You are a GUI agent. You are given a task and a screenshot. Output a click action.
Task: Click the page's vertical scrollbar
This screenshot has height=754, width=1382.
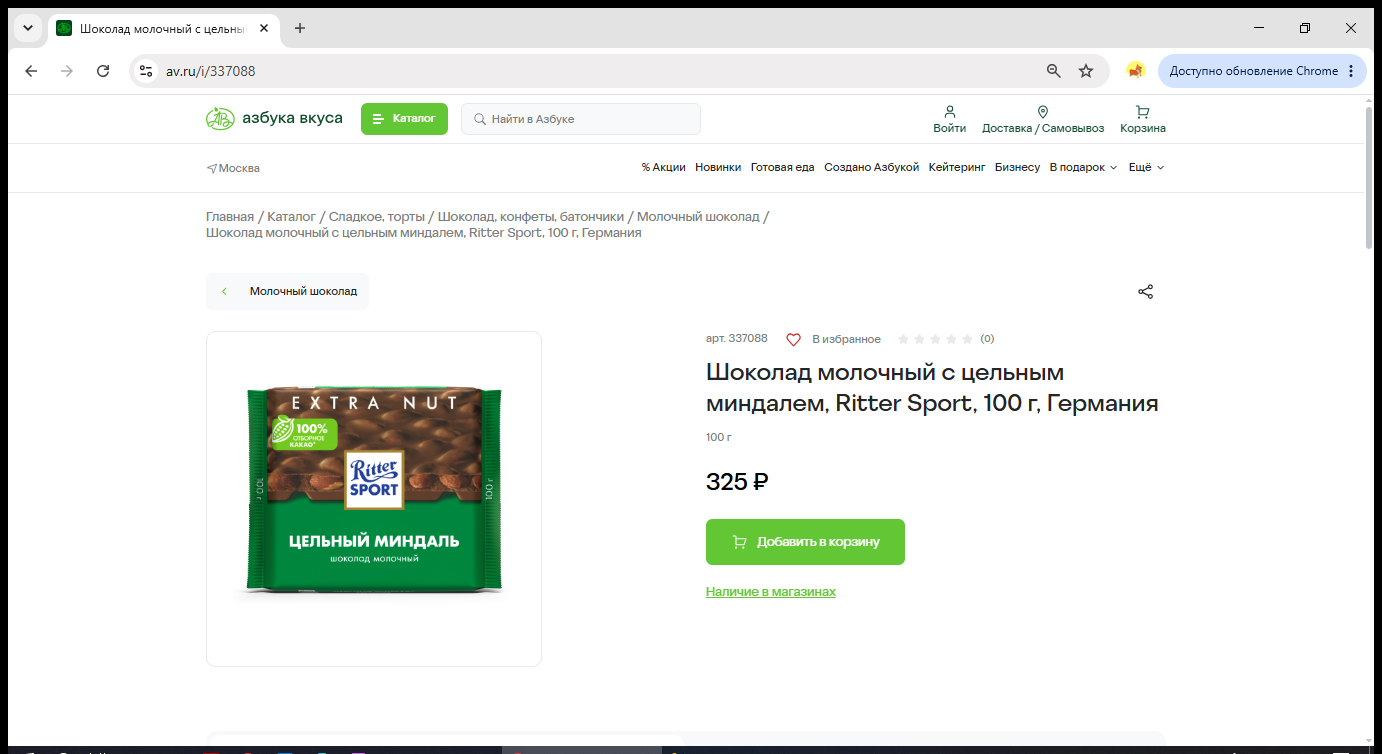[x=1369, y=176]
